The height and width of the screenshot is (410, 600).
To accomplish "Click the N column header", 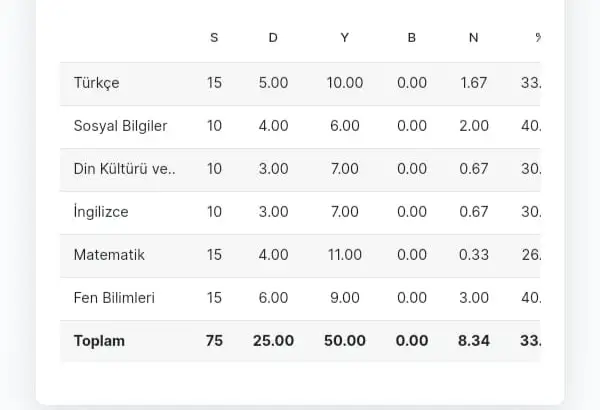I will (473, 38).
